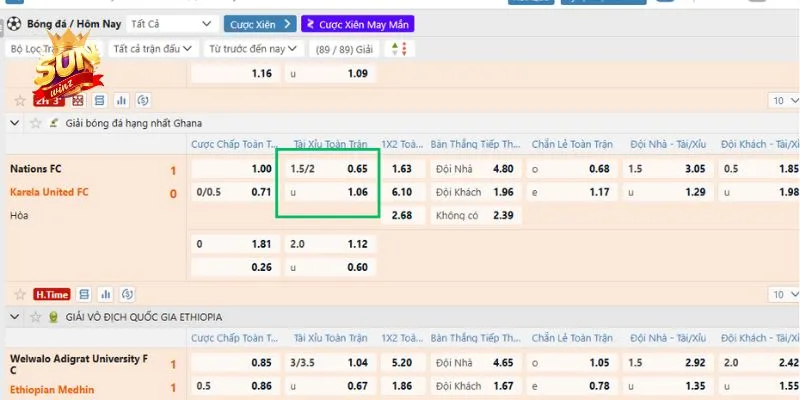The width and height of the screenshot is (800, 400).
Task: Open the Cược Xiên tab
Action: 261,23
